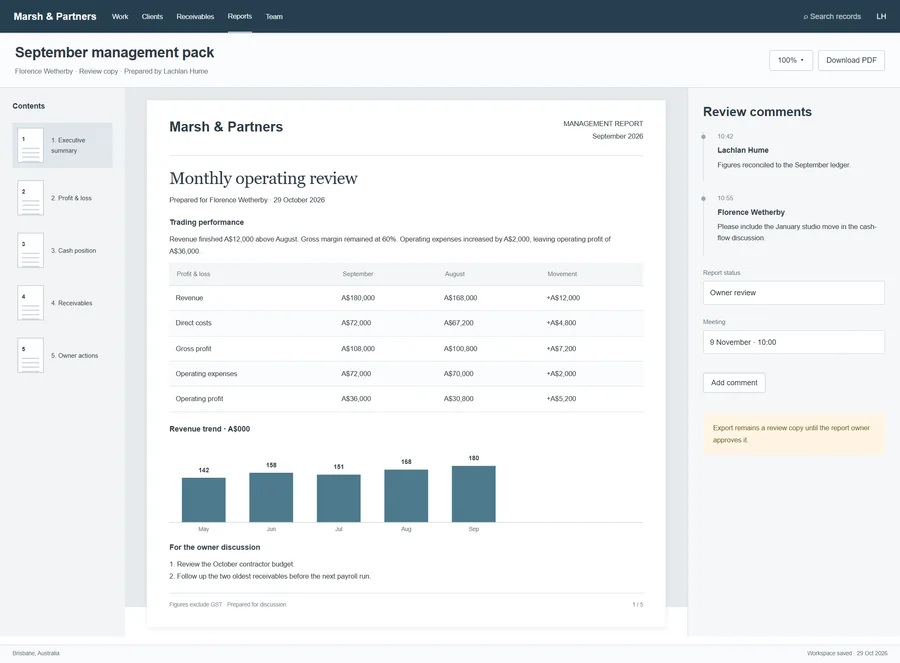Open the Work menu item

click(120, 17)
